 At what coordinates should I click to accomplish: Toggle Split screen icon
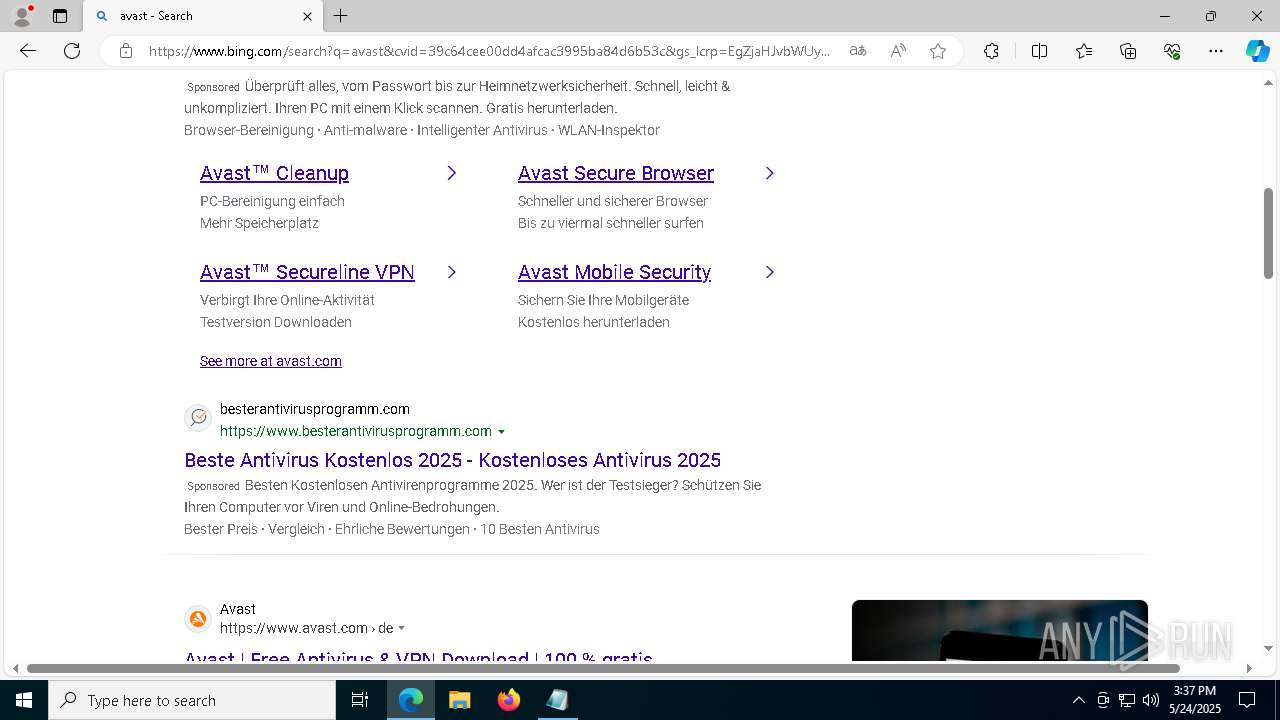[1039, 51]
